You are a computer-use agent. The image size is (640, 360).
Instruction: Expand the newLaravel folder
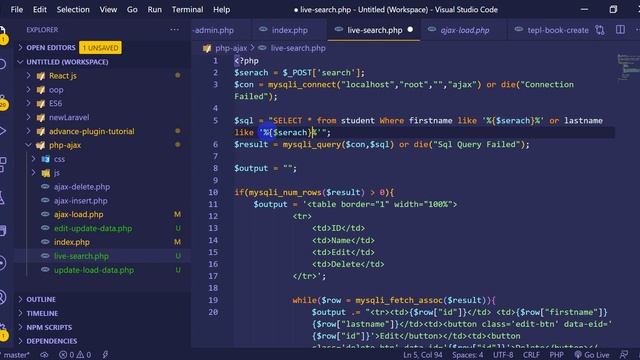tap(69, 118)
